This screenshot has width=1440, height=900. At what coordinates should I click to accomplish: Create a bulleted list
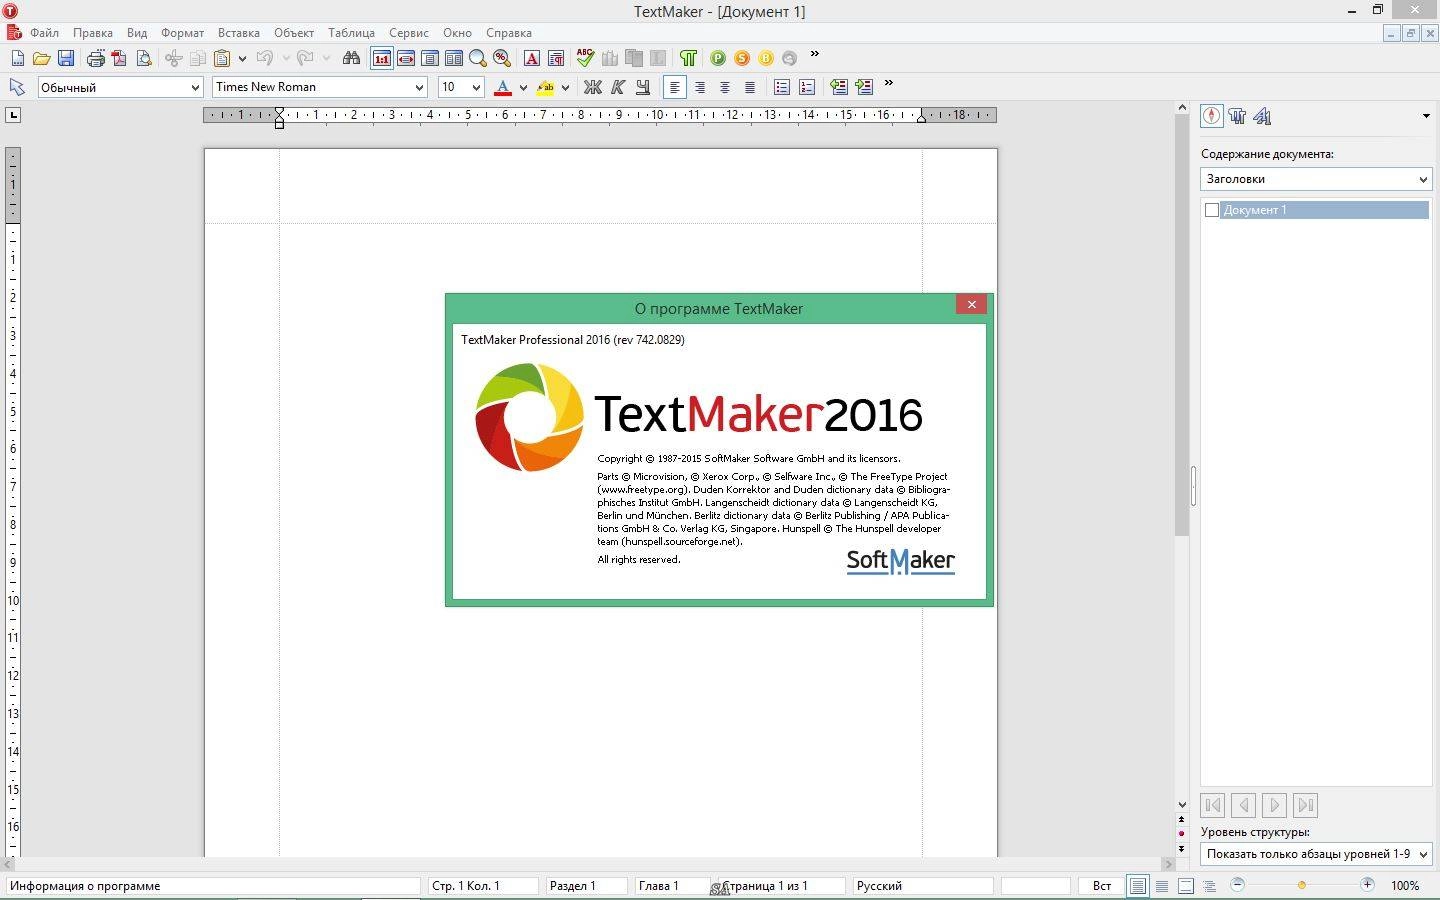(782, 87)
